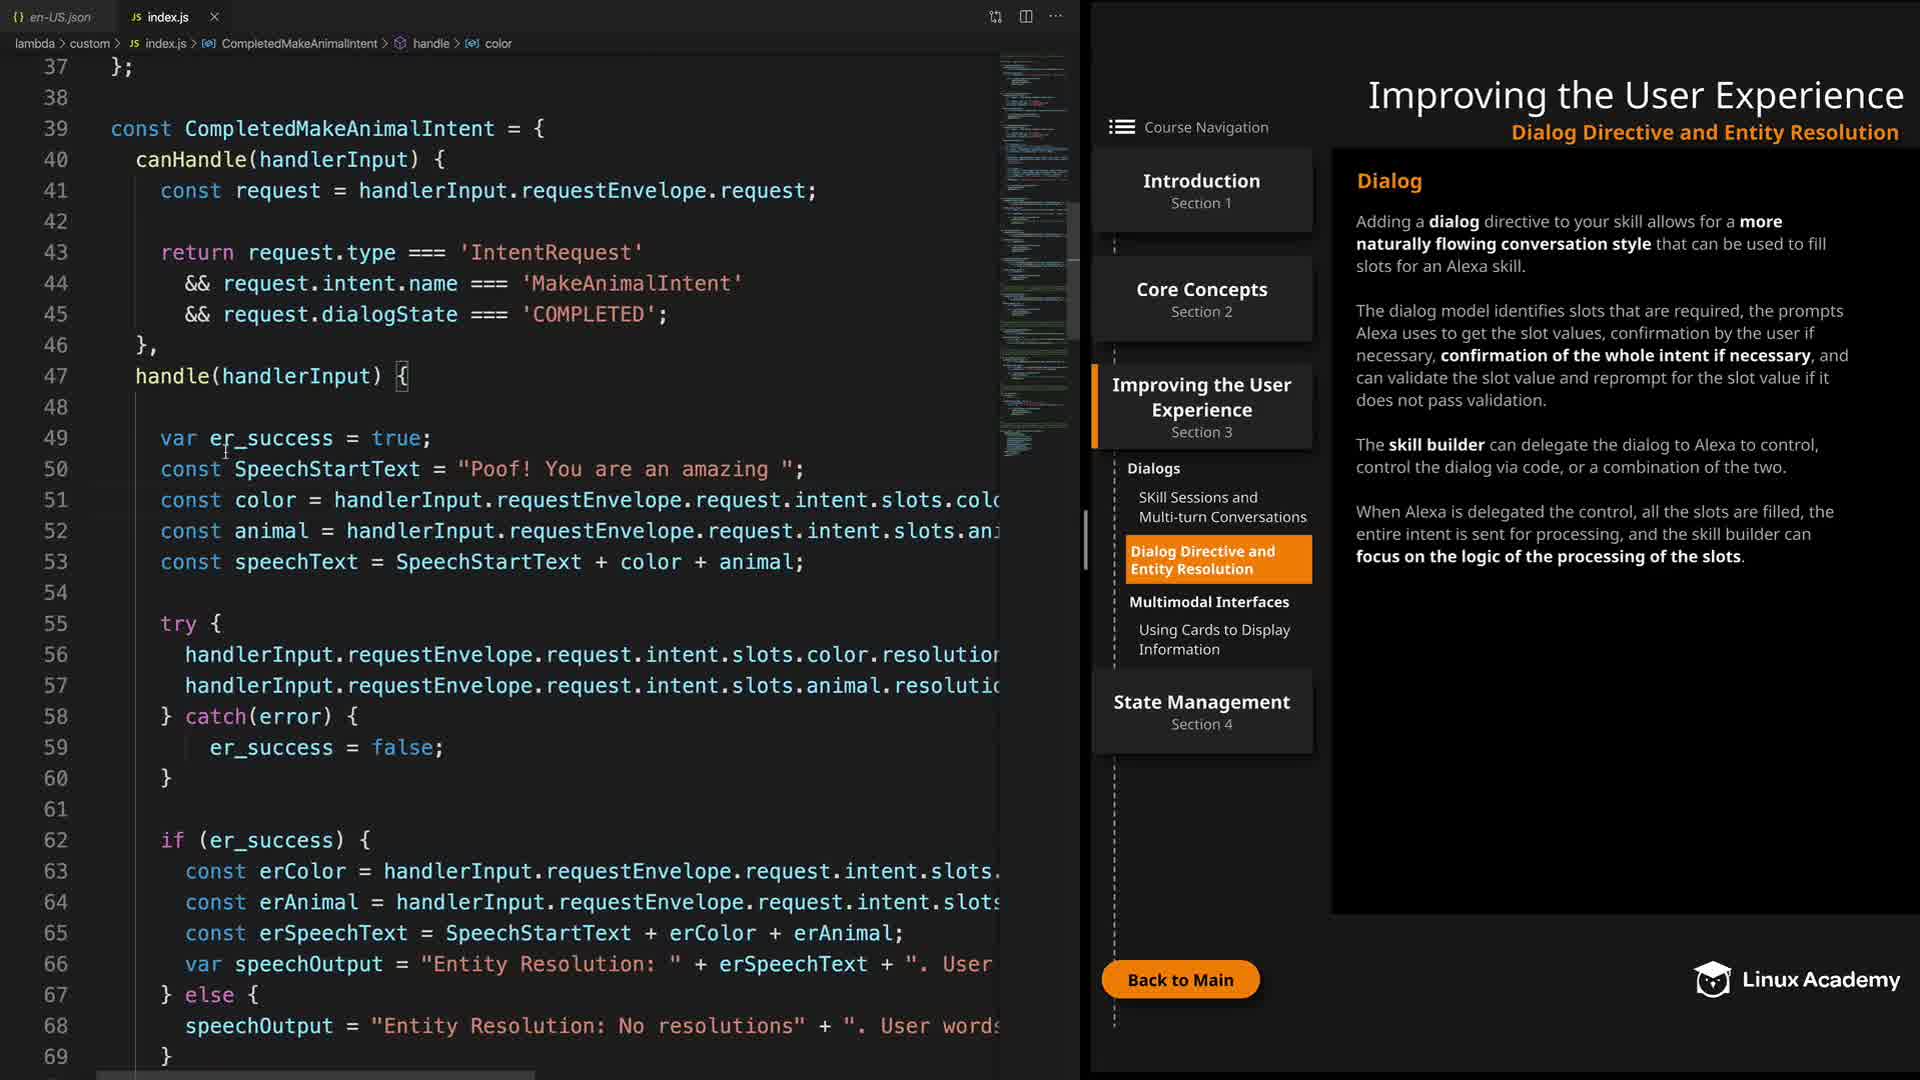Select the index.js editor tab
Viewport: 1920px width, 1080px height.
(160, 17)
